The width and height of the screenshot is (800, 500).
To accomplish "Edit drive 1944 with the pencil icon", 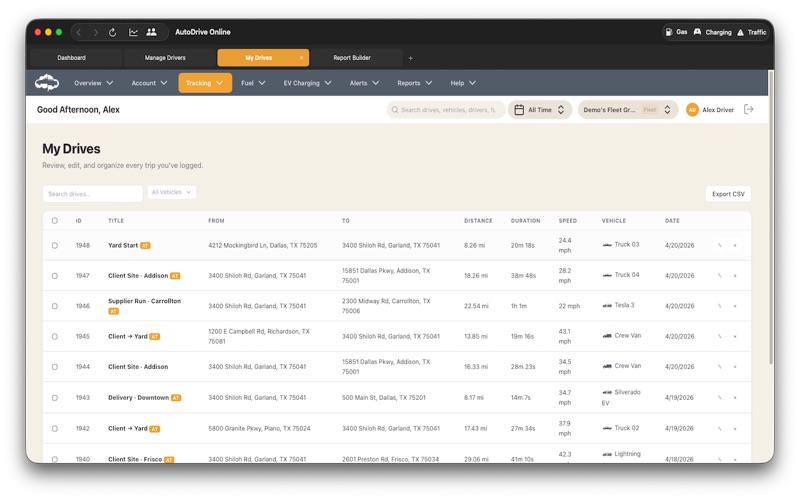I will point(719,367).
